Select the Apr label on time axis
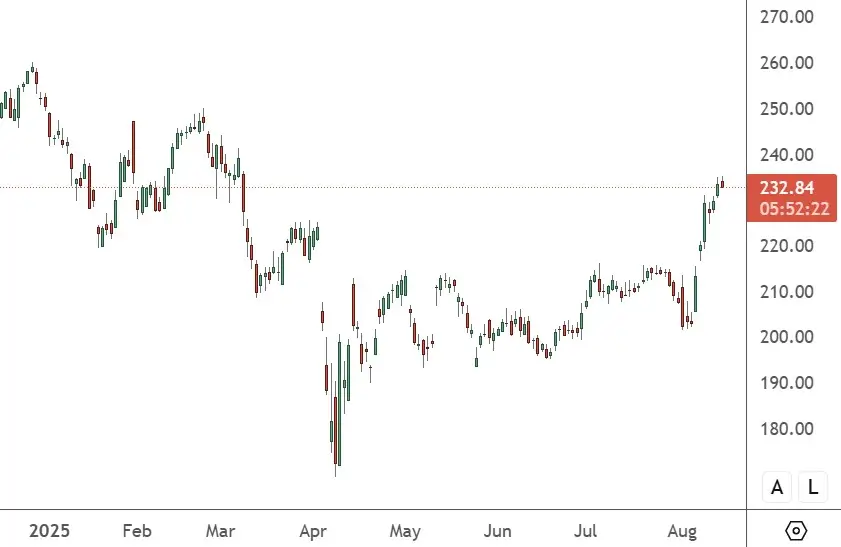This screenshot has width=841, height=547. 313,530
